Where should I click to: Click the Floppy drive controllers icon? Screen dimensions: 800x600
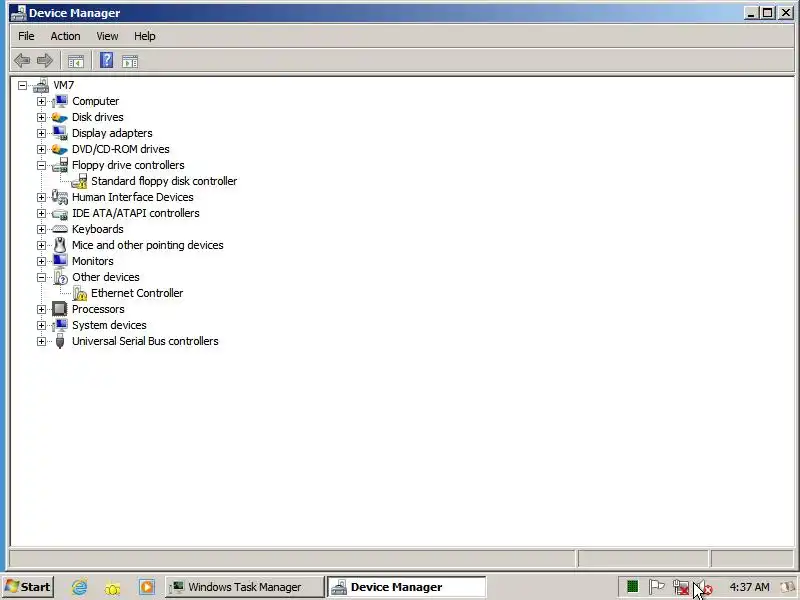click(60, 165)
